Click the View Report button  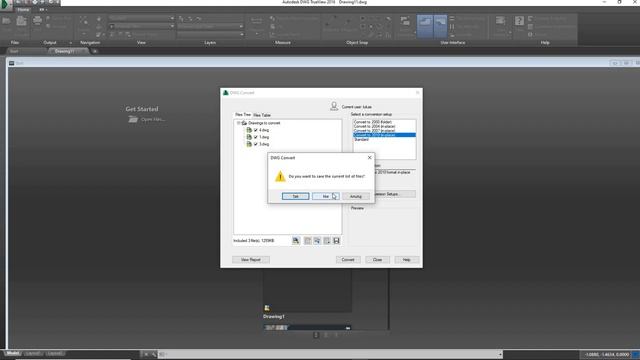click(251, 260)
